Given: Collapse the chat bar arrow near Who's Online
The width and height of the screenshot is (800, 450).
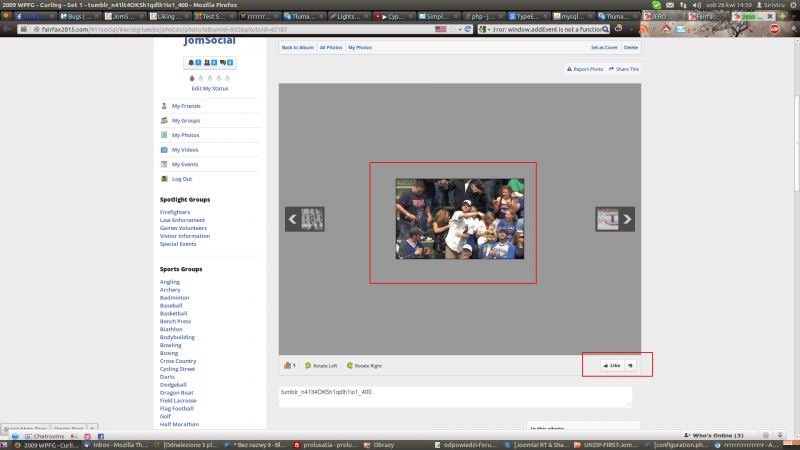Looking at the screenshot, I should click(780, 435).
